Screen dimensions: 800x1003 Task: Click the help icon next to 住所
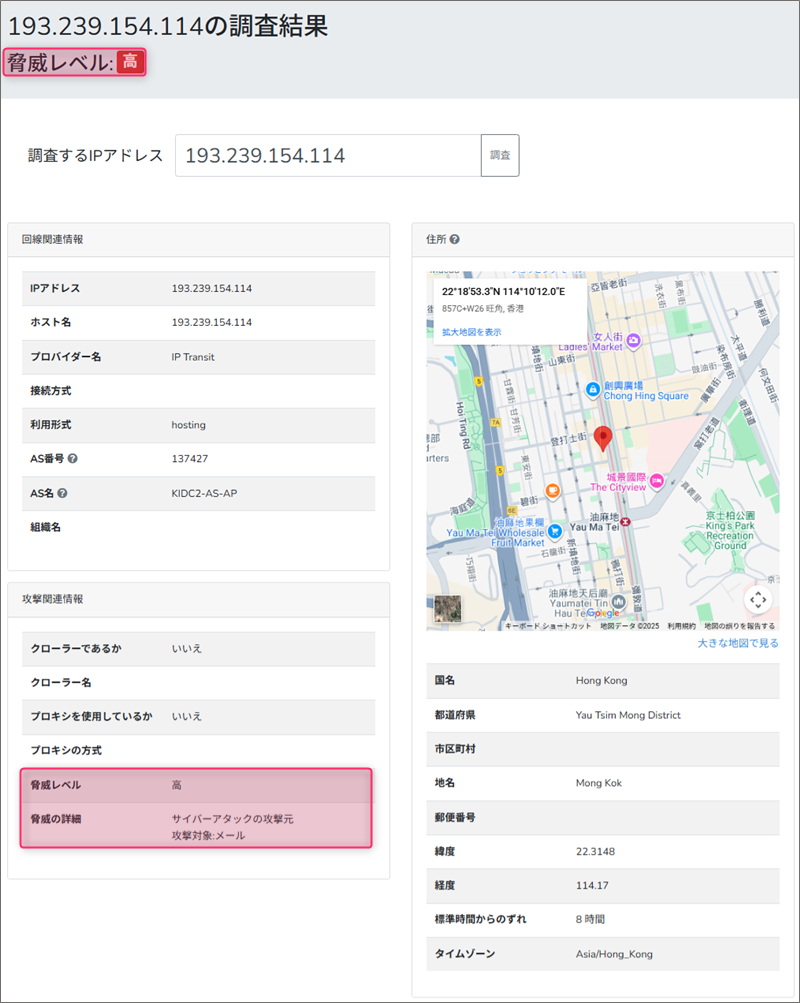[455, 240]
